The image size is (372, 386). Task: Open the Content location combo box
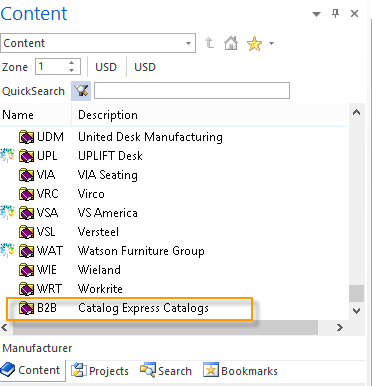click(98, 43)
